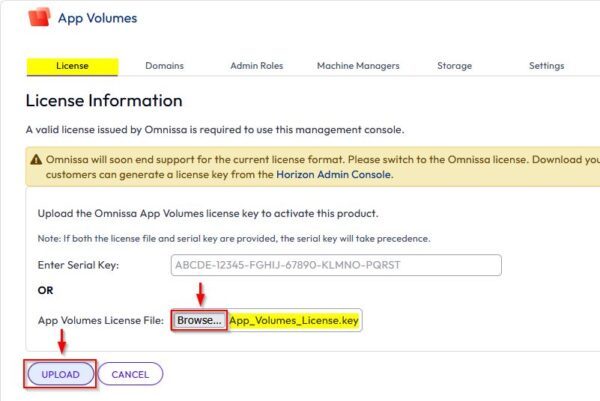Go to the Admin Roles tab
The height and width of the screenshot is (401, 600).
tap(257, 66)
